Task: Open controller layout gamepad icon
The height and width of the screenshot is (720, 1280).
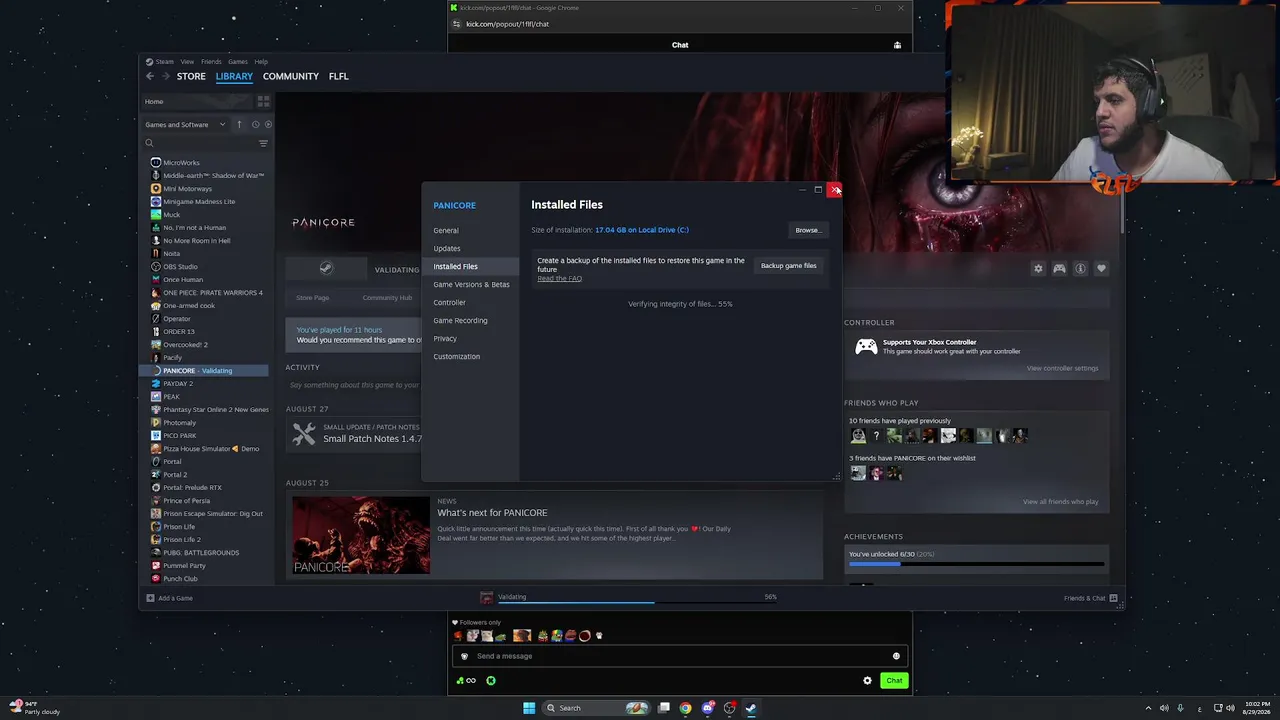Action: click(x=1059, y=268)
